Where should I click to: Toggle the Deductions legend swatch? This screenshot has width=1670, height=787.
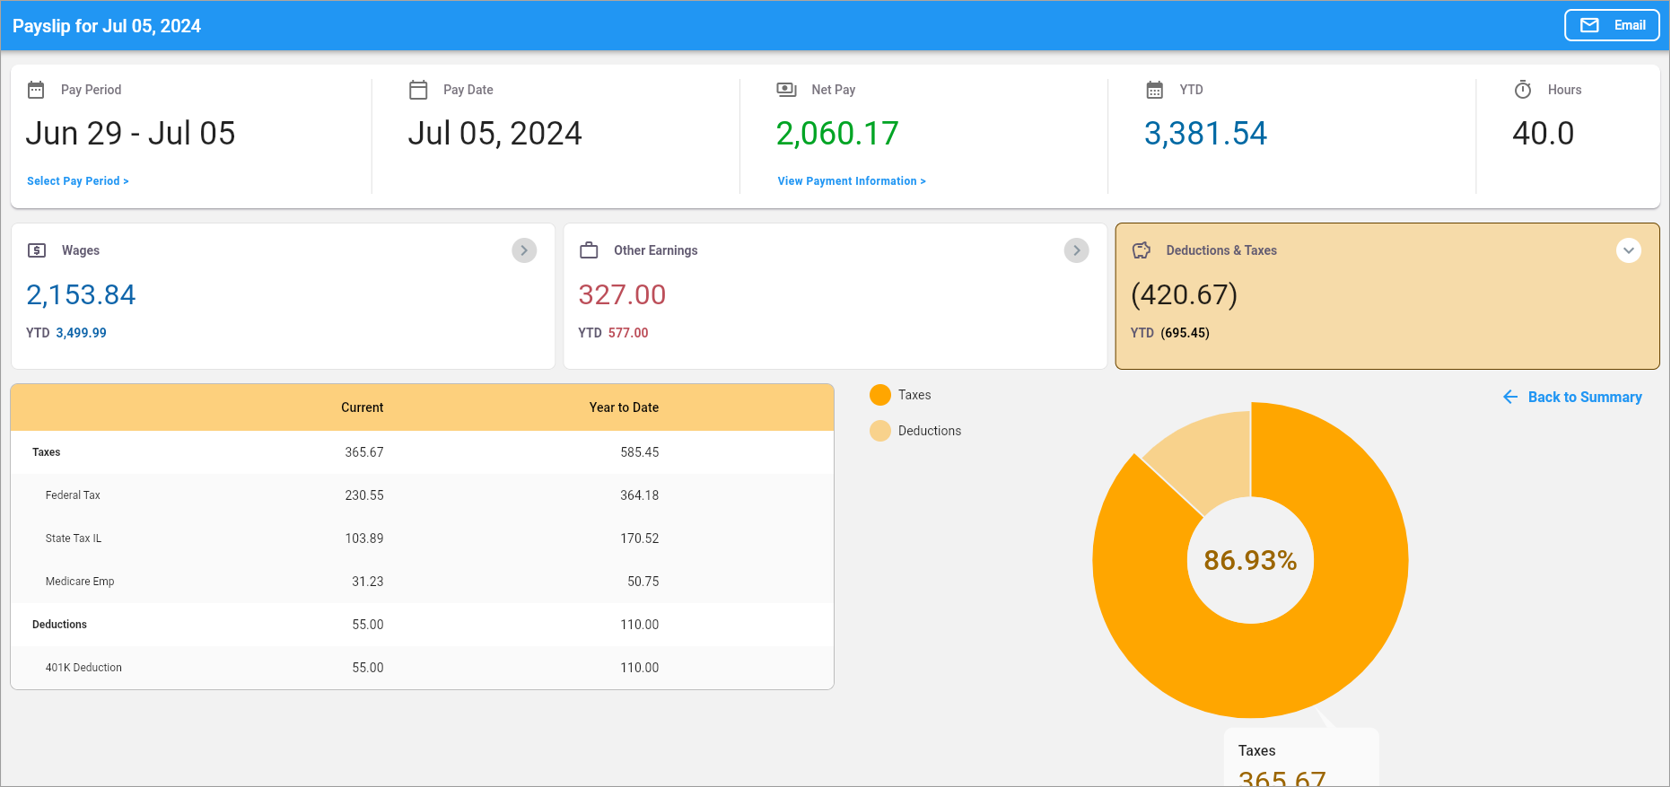(880, 431)
